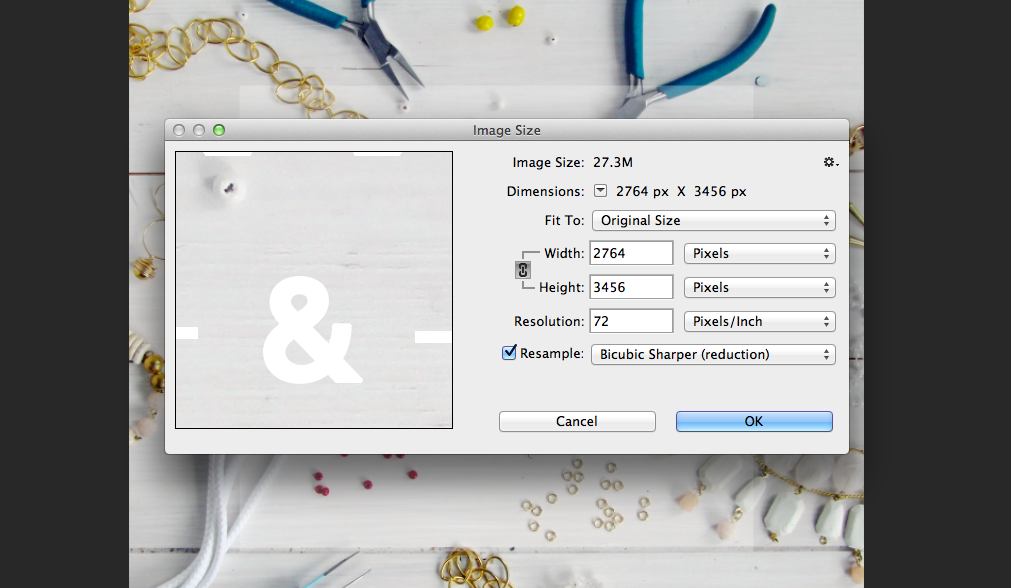This screenshot has height=588, width=1011.
Task: Open the Width units Pixels dropdown
Action: click(760, 253)
